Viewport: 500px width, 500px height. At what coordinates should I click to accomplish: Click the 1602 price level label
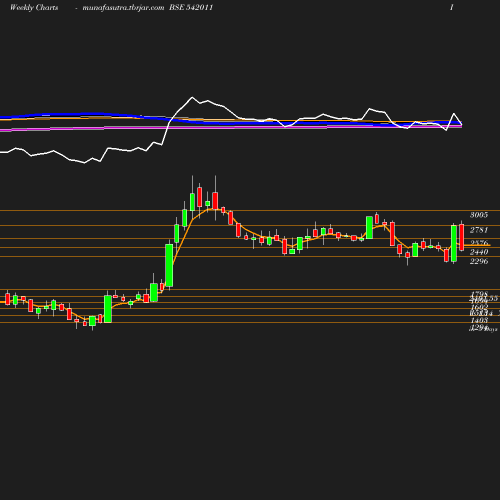click(479, 307)
